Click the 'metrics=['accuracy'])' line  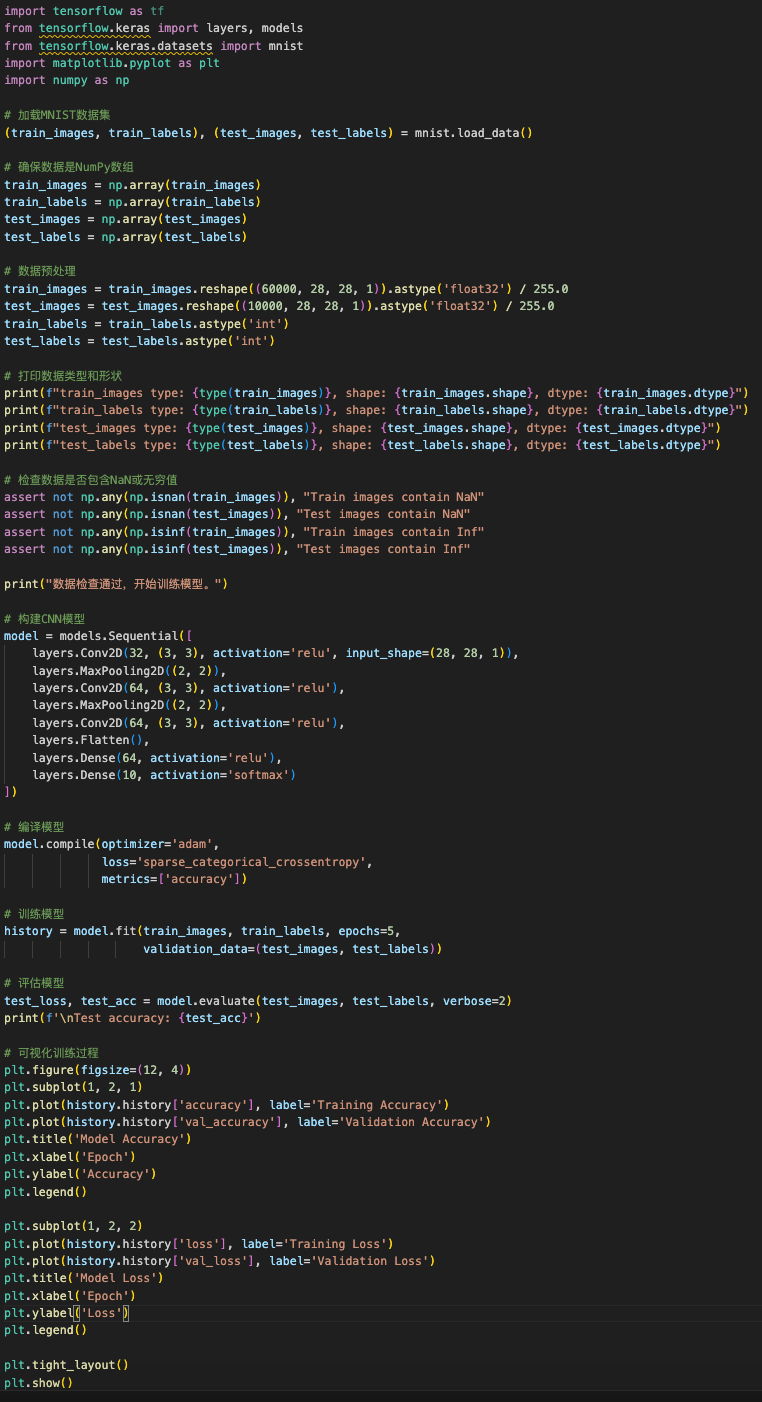click(x=174, y=879)
